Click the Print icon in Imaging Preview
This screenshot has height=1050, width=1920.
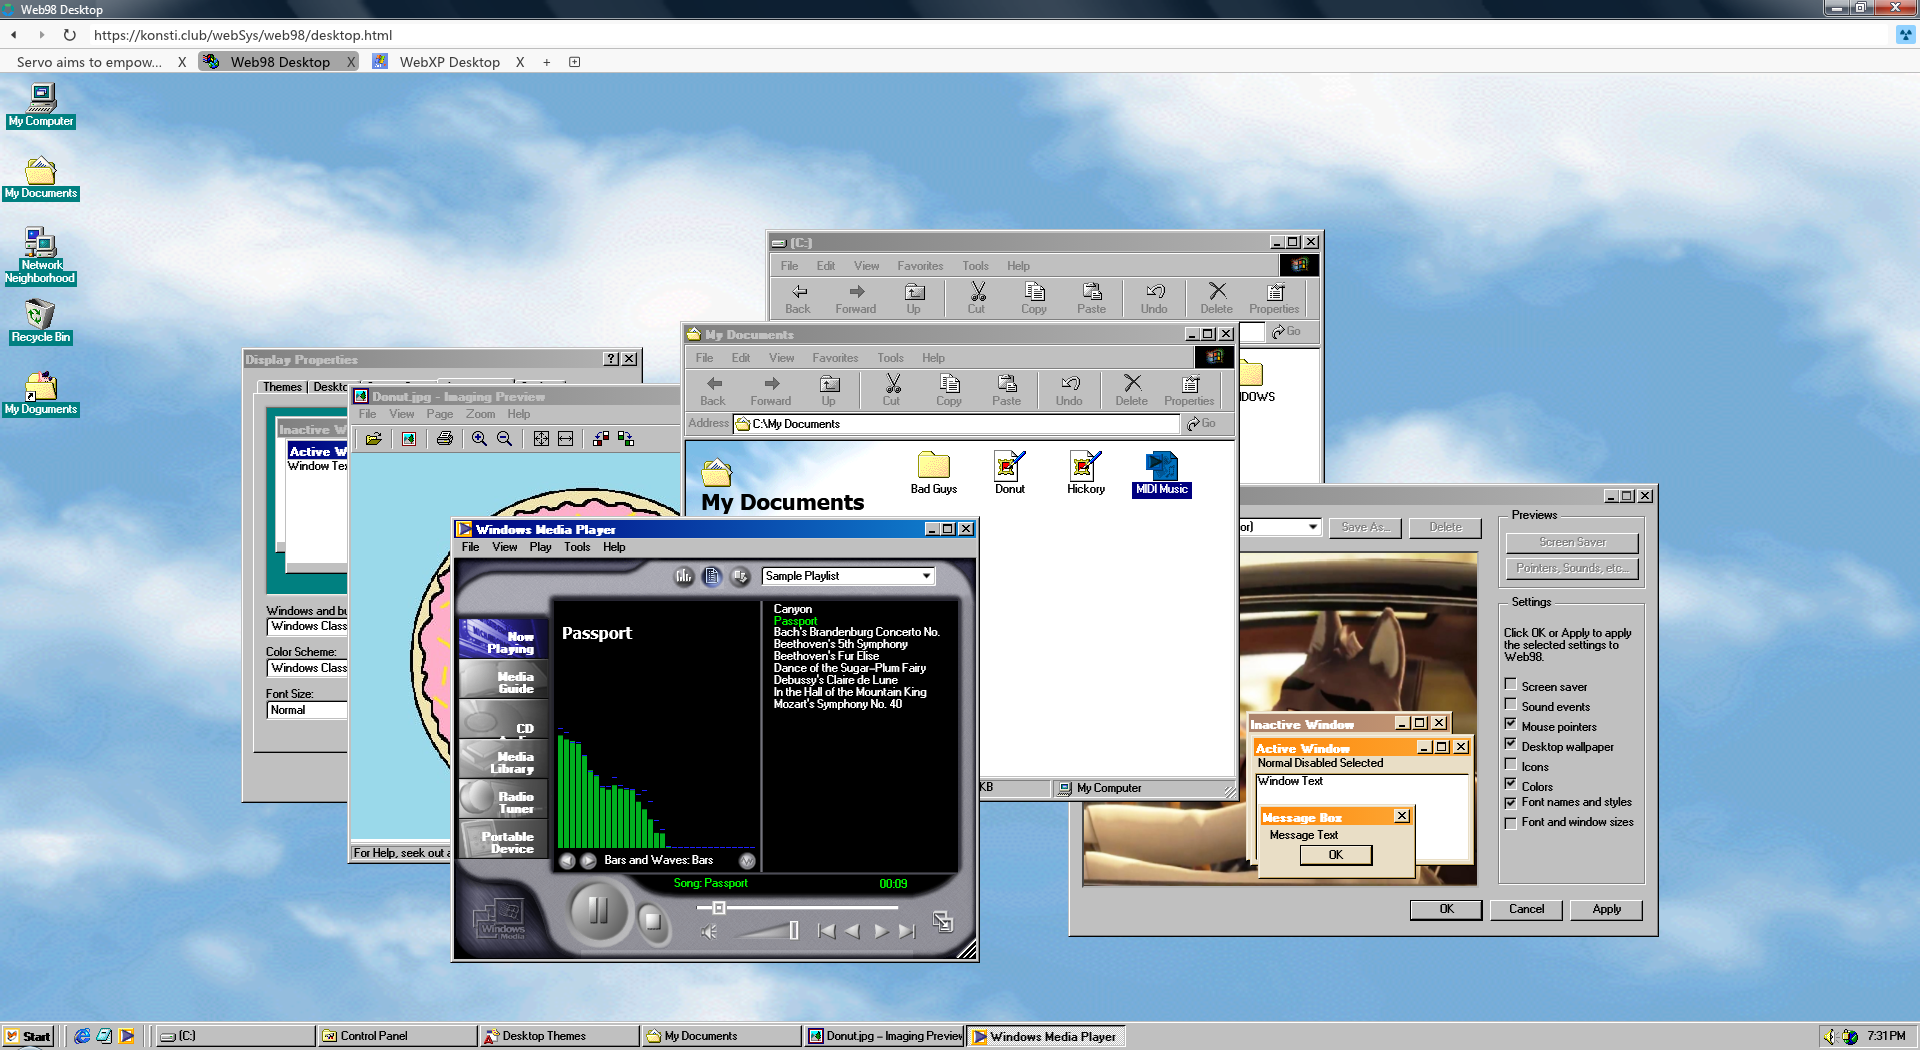[x=445, y=439]
